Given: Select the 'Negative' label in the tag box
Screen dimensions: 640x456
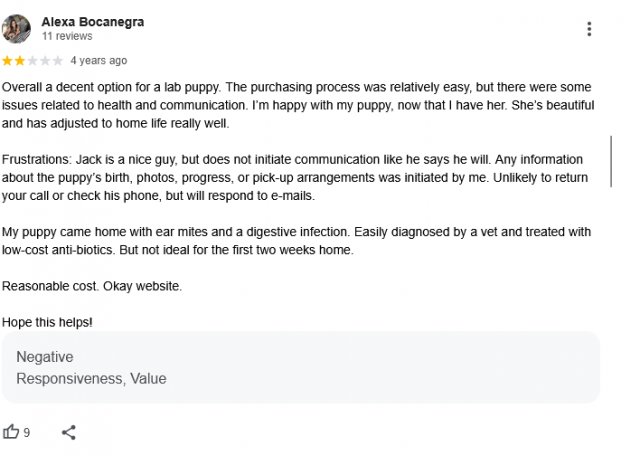Looking at the screenshot, I should tap(45, 357).
